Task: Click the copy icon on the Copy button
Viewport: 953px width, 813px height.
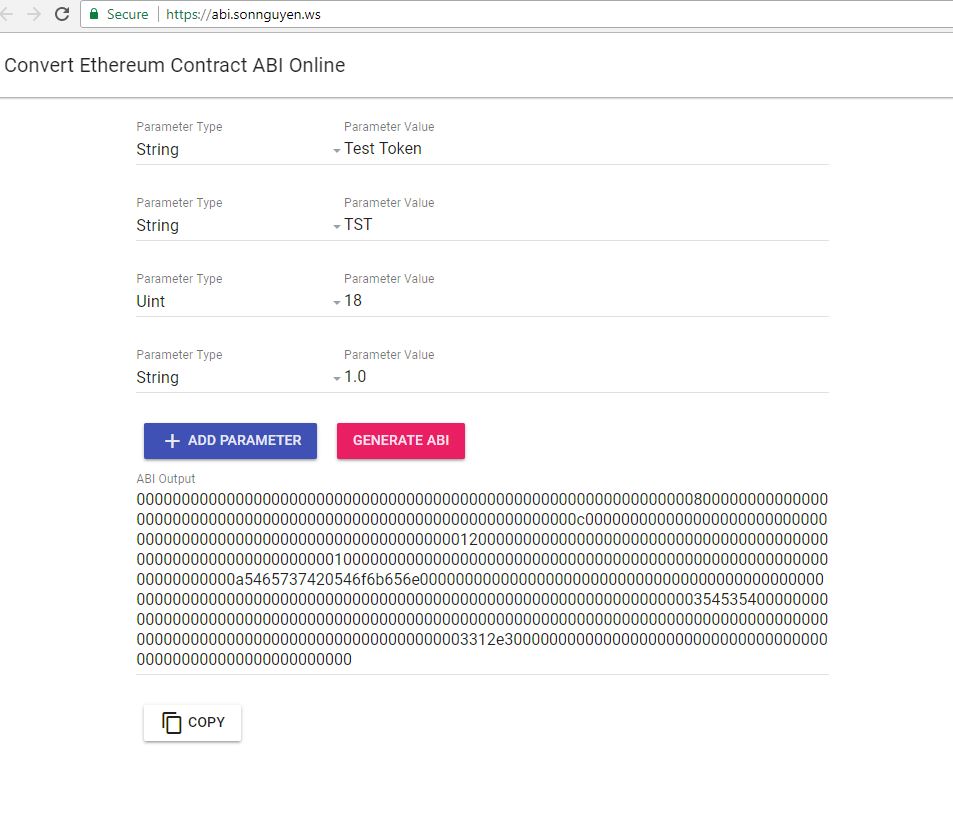Action: (x=171, y=722)
